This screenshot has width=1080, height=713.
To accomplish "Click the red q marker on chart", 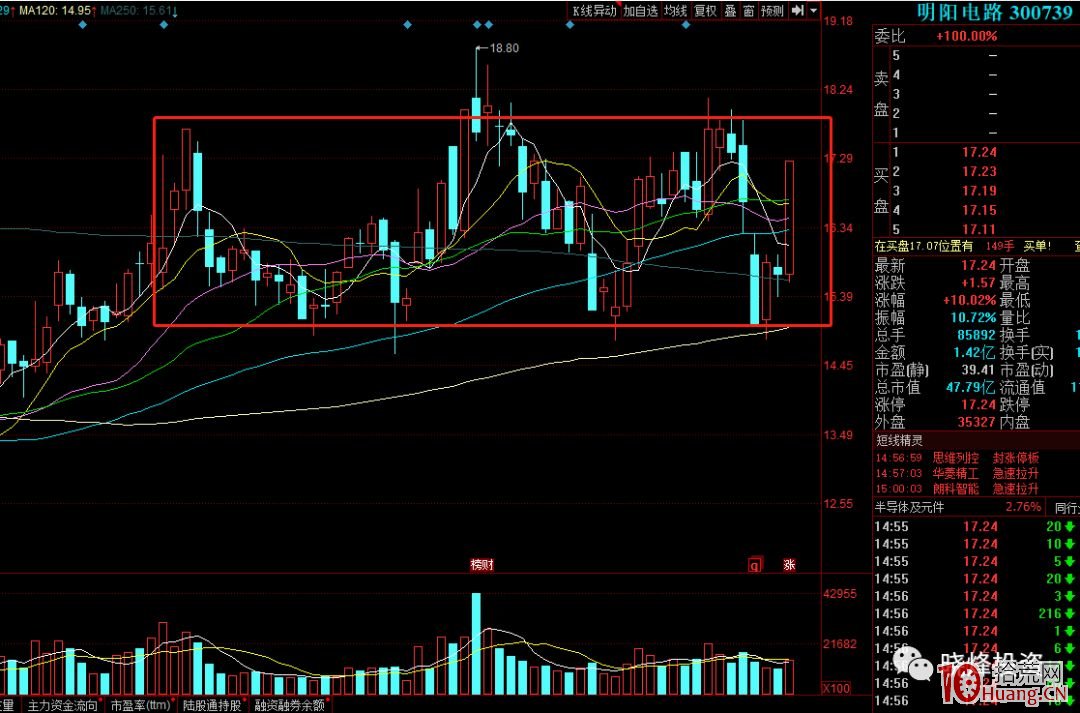I will (x=756, y=565).
